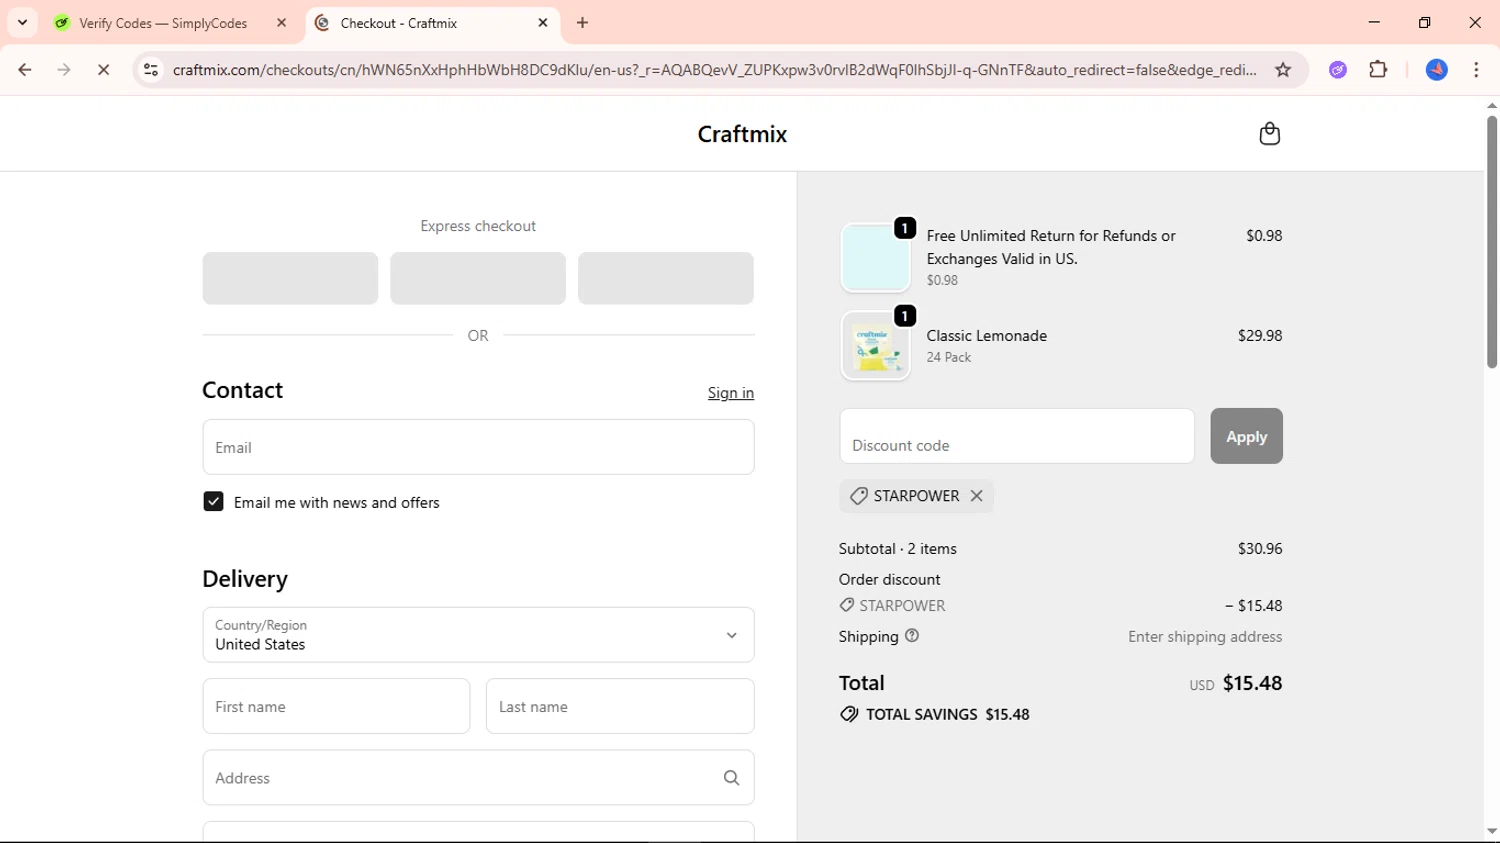Image resolution: width=1500 pixels, height=843 pixels.
Task: Click the first express checkout button
Action: tap(290, 278)
